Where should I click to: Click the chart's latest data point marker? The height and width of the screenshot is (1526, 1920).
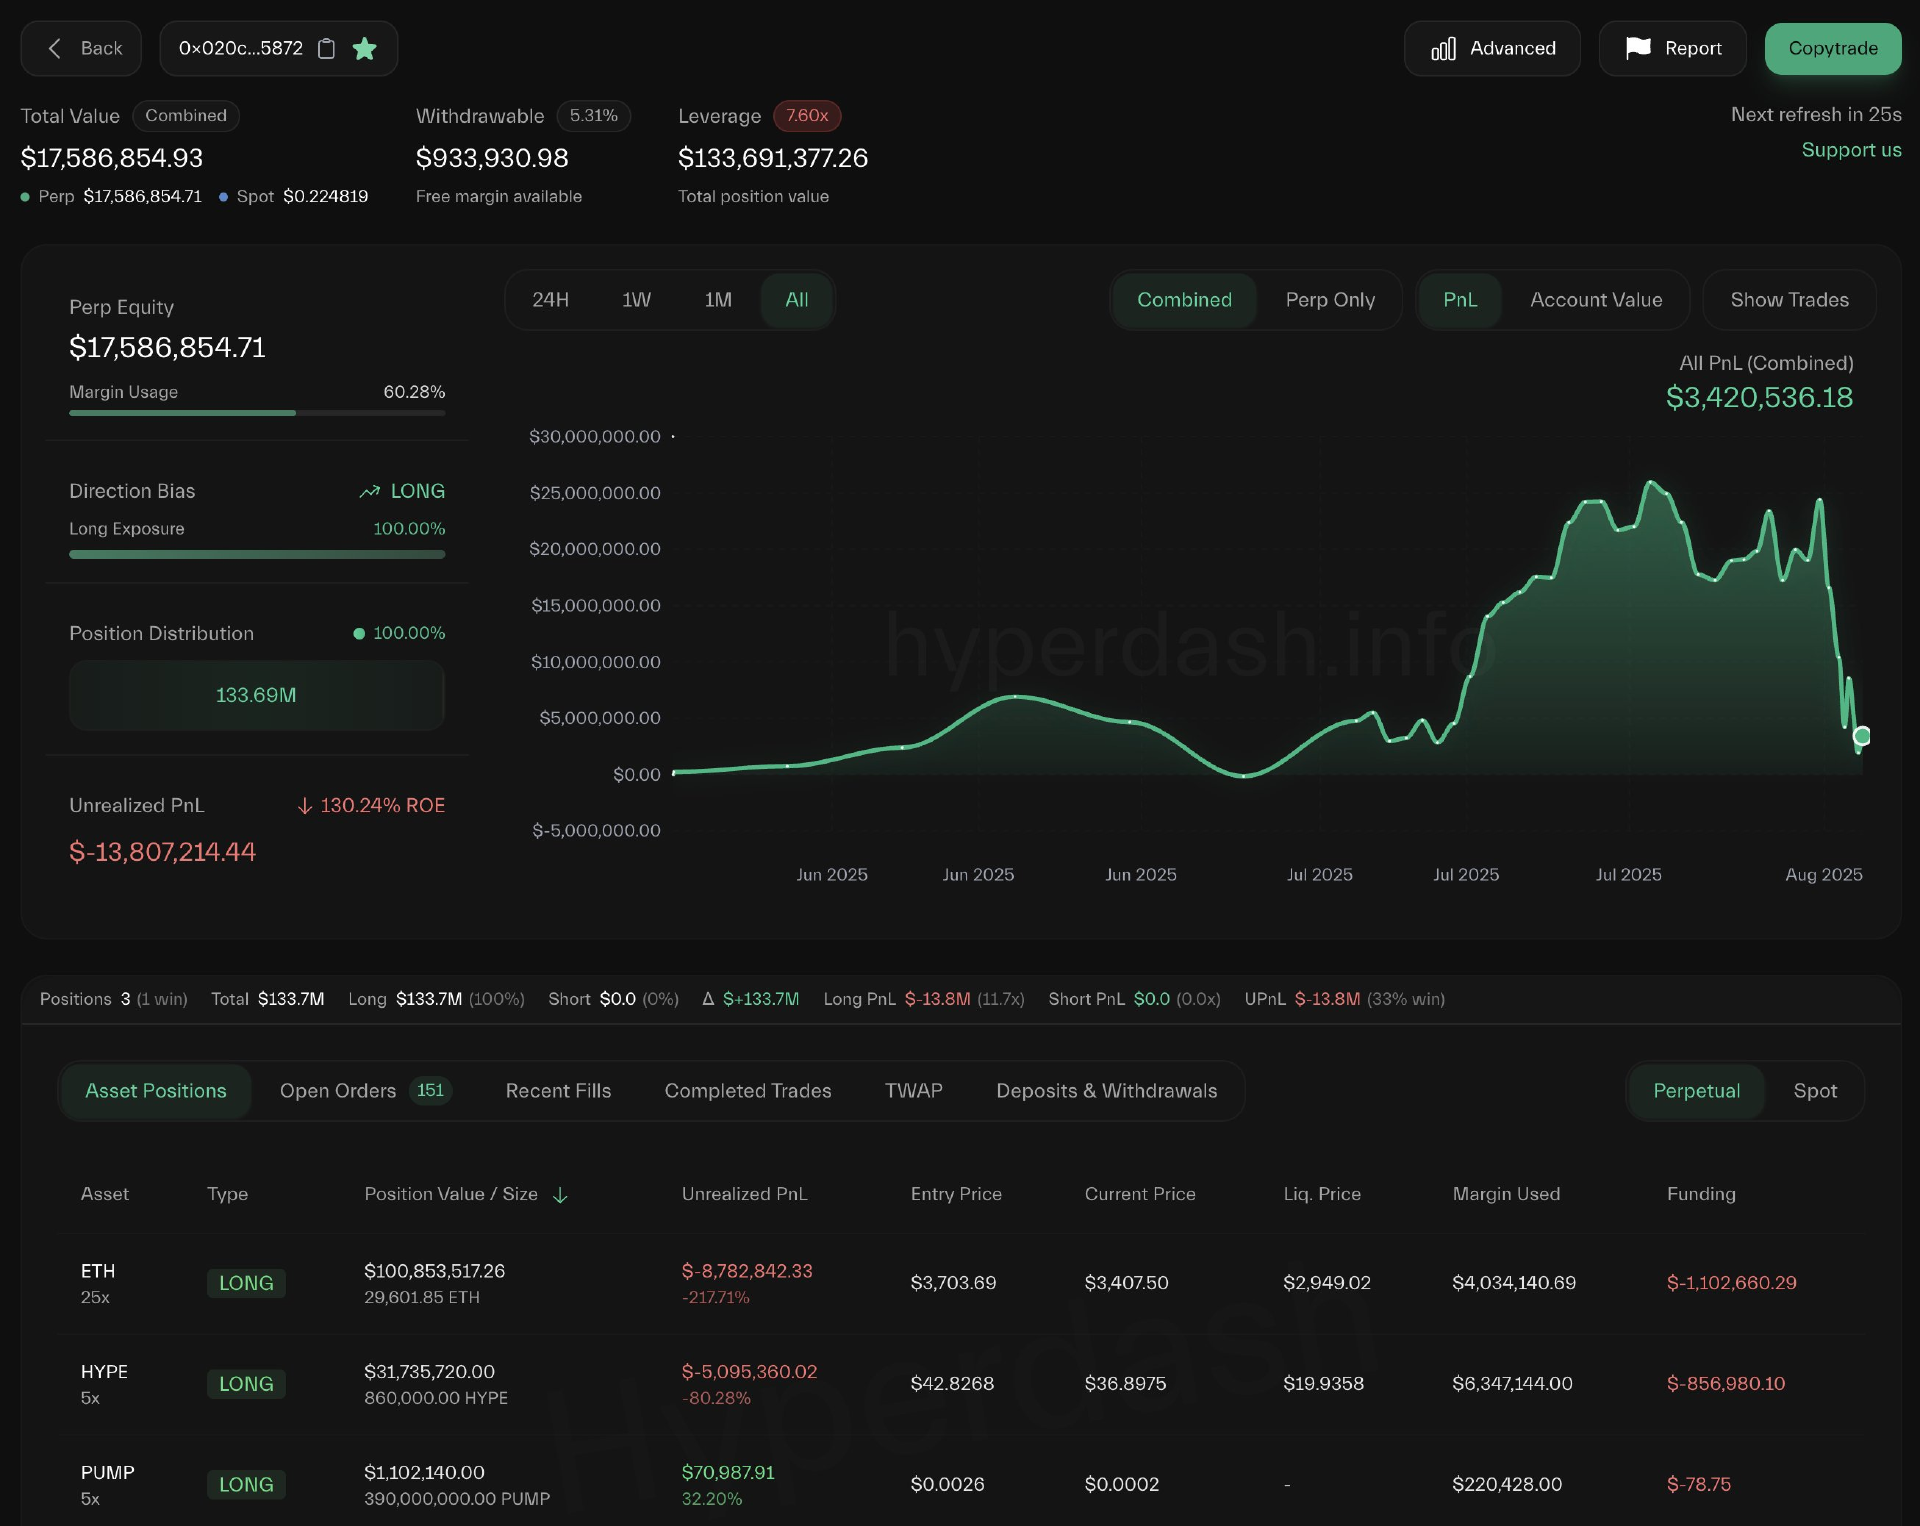click(1861, 736)
